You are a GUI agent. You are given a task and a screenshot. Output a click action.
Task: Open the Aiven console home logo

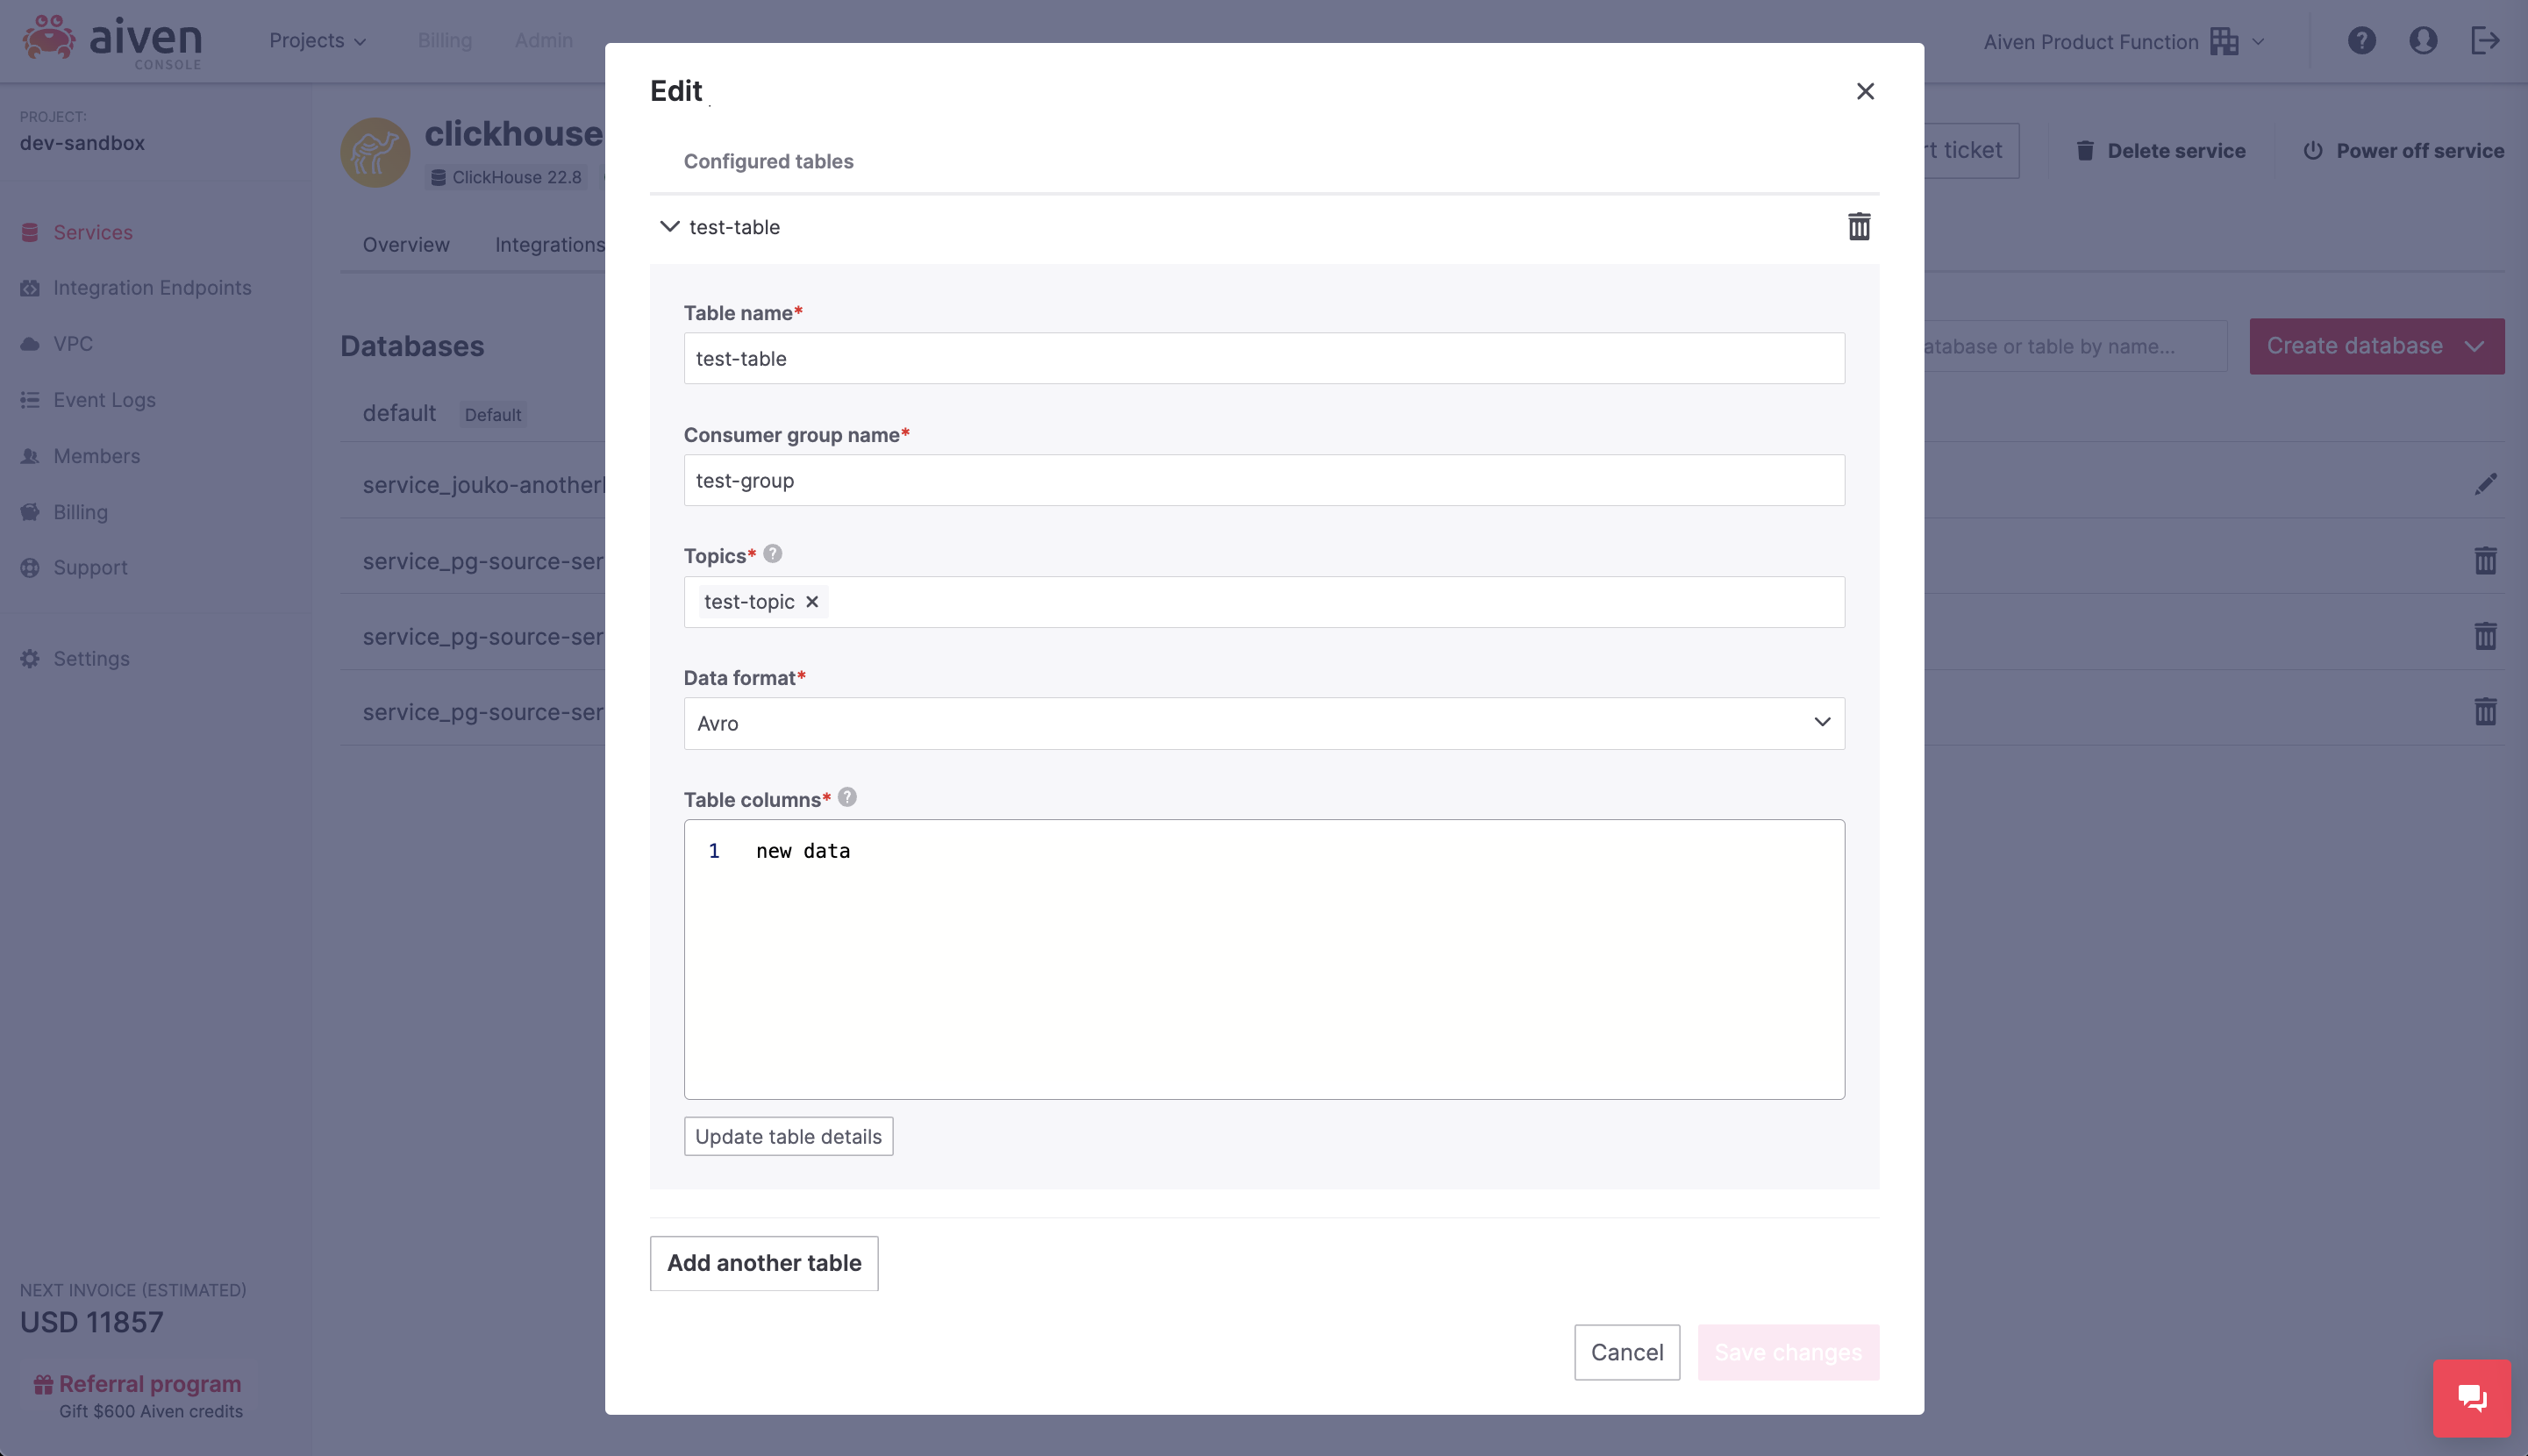coord(112,41)
